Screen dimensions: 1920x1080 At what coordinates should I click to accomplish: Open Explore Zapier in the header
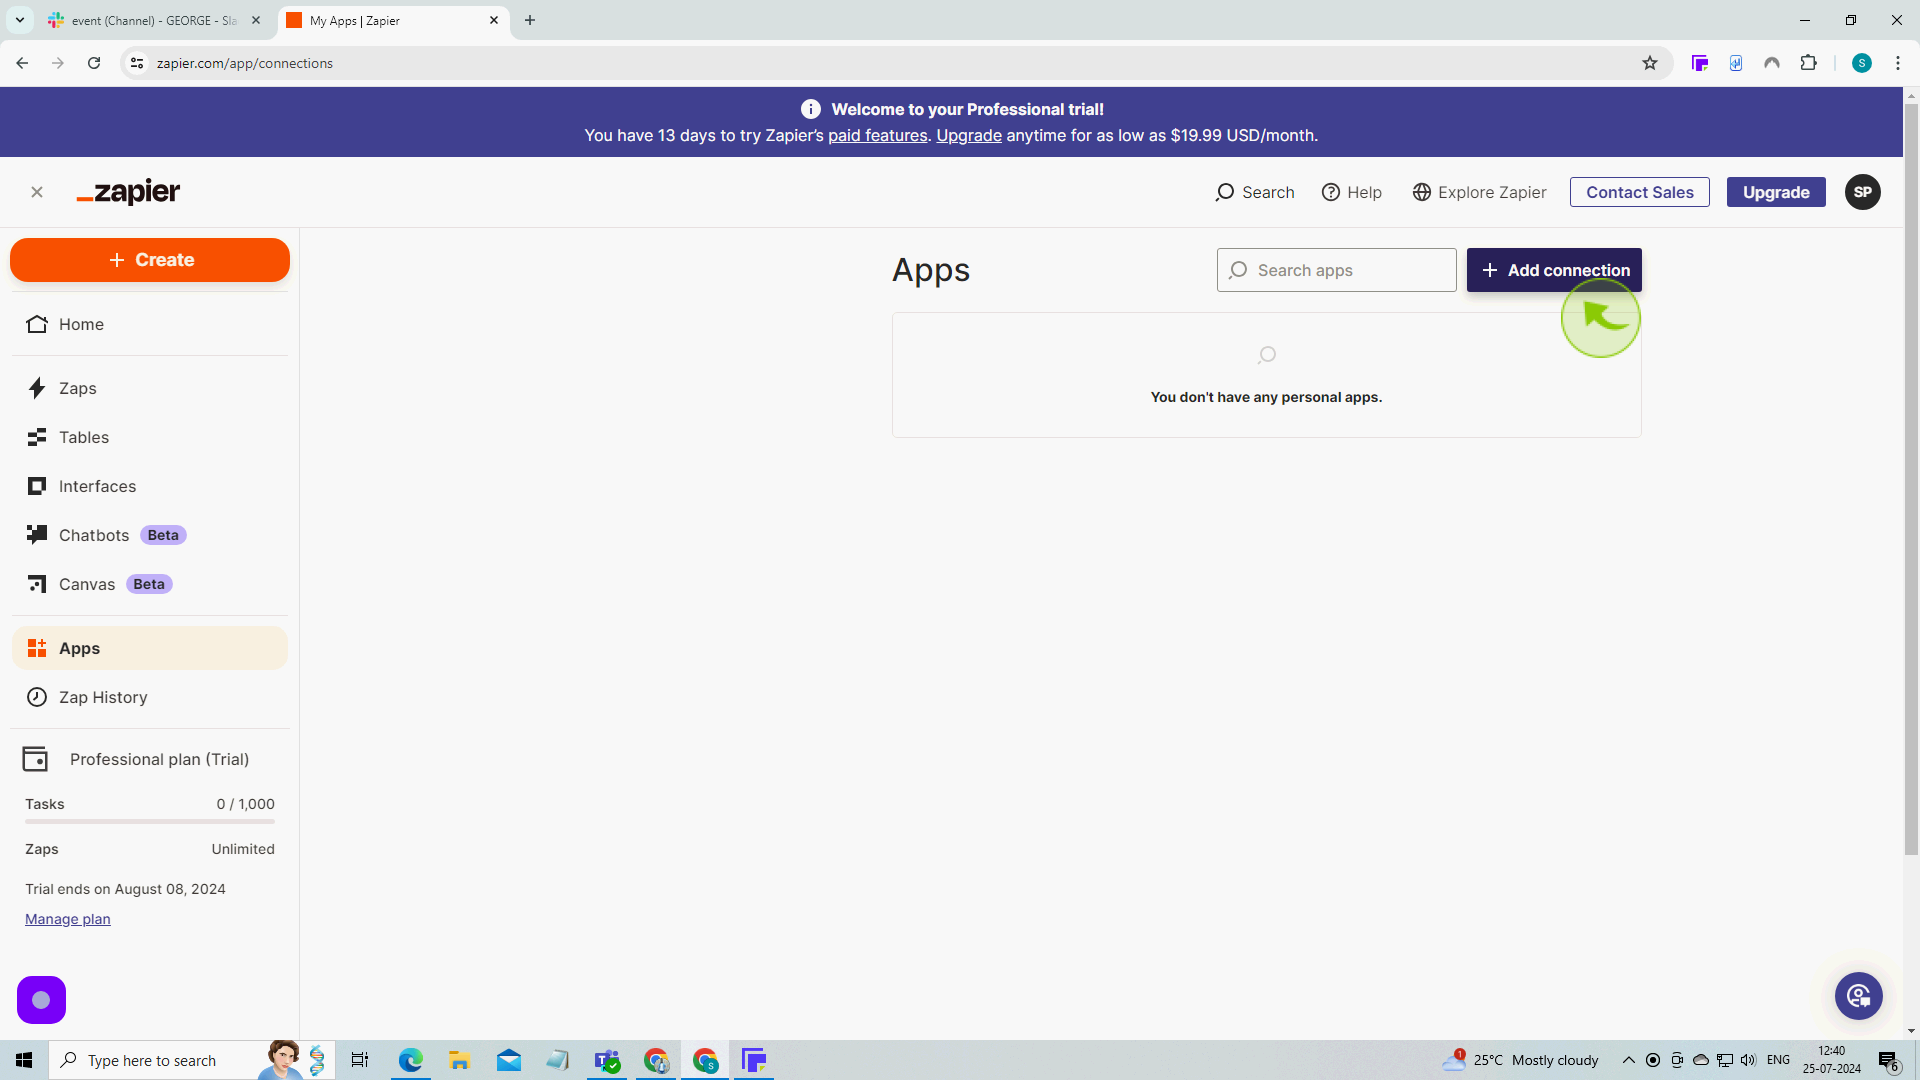(x=1479, y=192)
